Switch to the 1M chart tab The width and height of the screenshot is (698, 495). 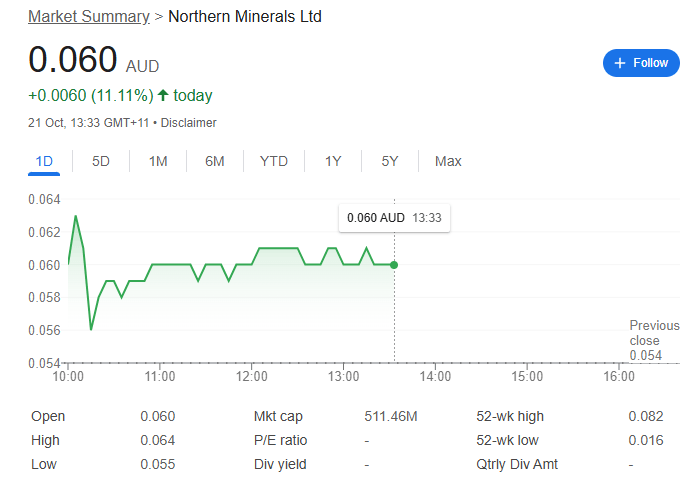[158, 161]
